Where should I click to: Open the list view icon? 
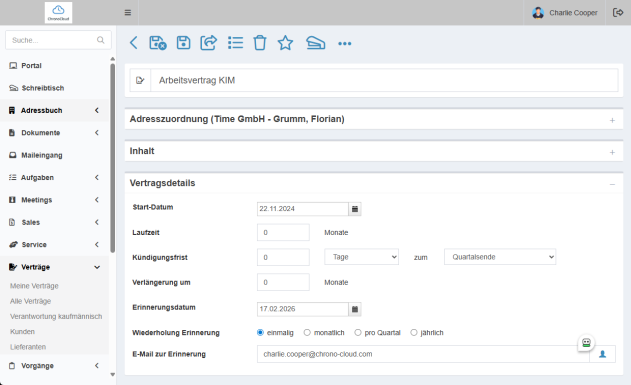pos(235,43)
